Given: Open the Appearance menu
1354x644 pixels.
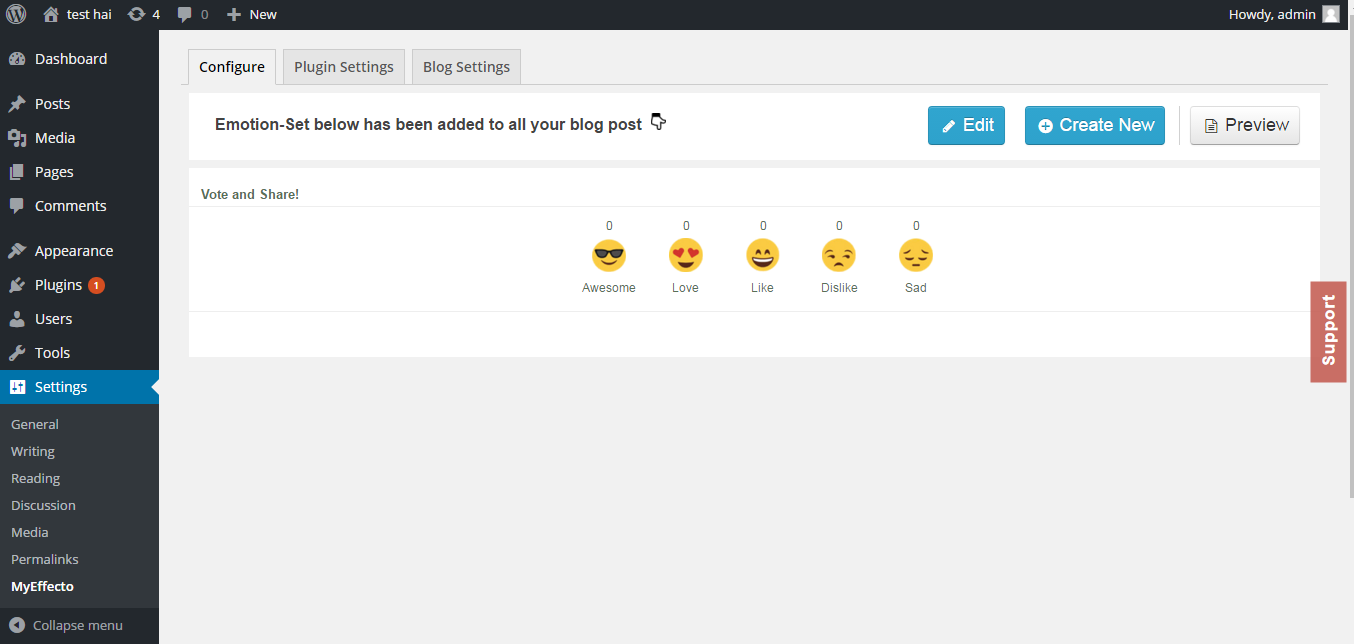Looking at the screenshot, I should 79,251.
